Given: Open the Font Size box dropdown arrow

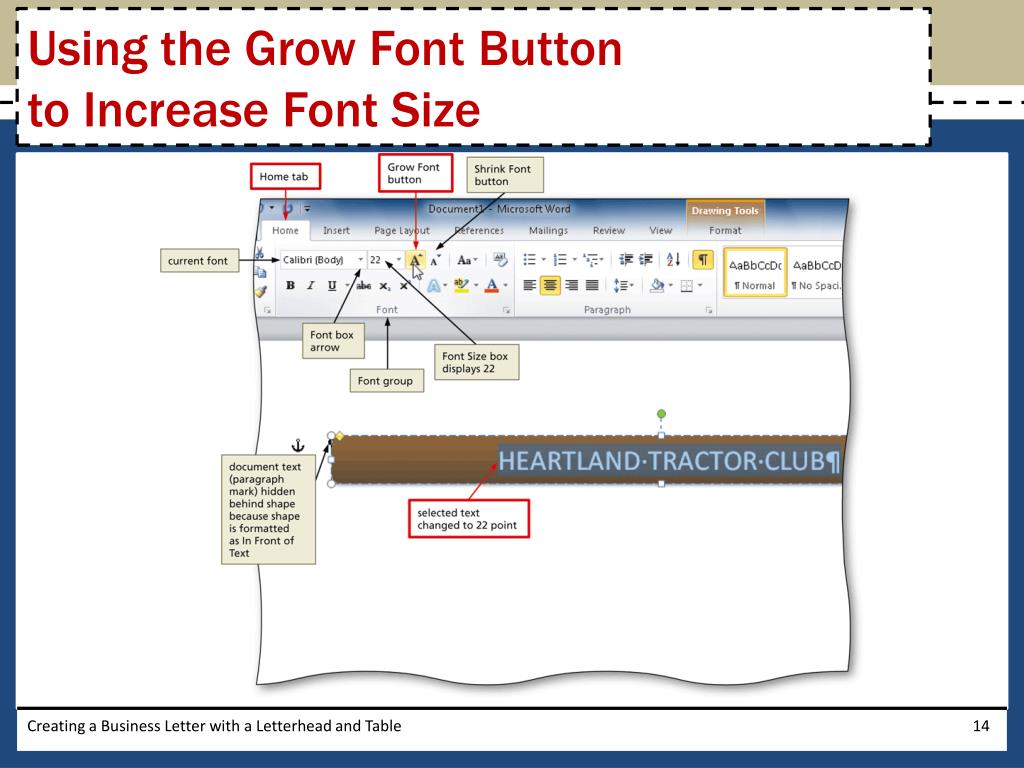Looking at the screenshot, I should point(398,259).
